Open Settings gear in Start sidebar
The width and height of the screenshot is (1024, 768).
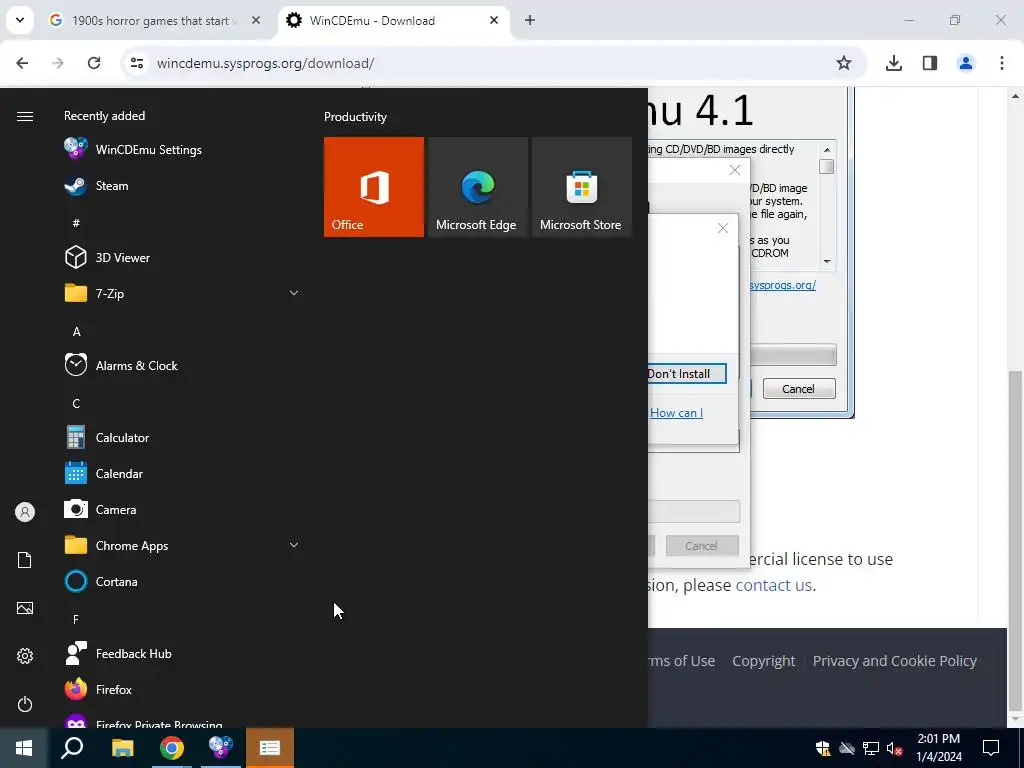[x=25, y=656]
